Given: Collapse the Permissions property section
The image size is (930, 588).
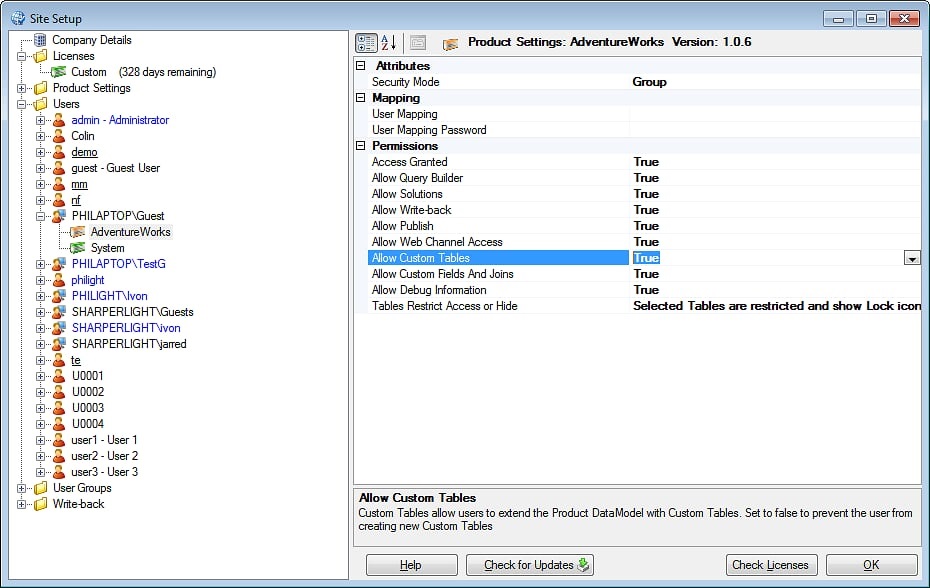Looking at the screenshot, I should [x=361, y=146].
